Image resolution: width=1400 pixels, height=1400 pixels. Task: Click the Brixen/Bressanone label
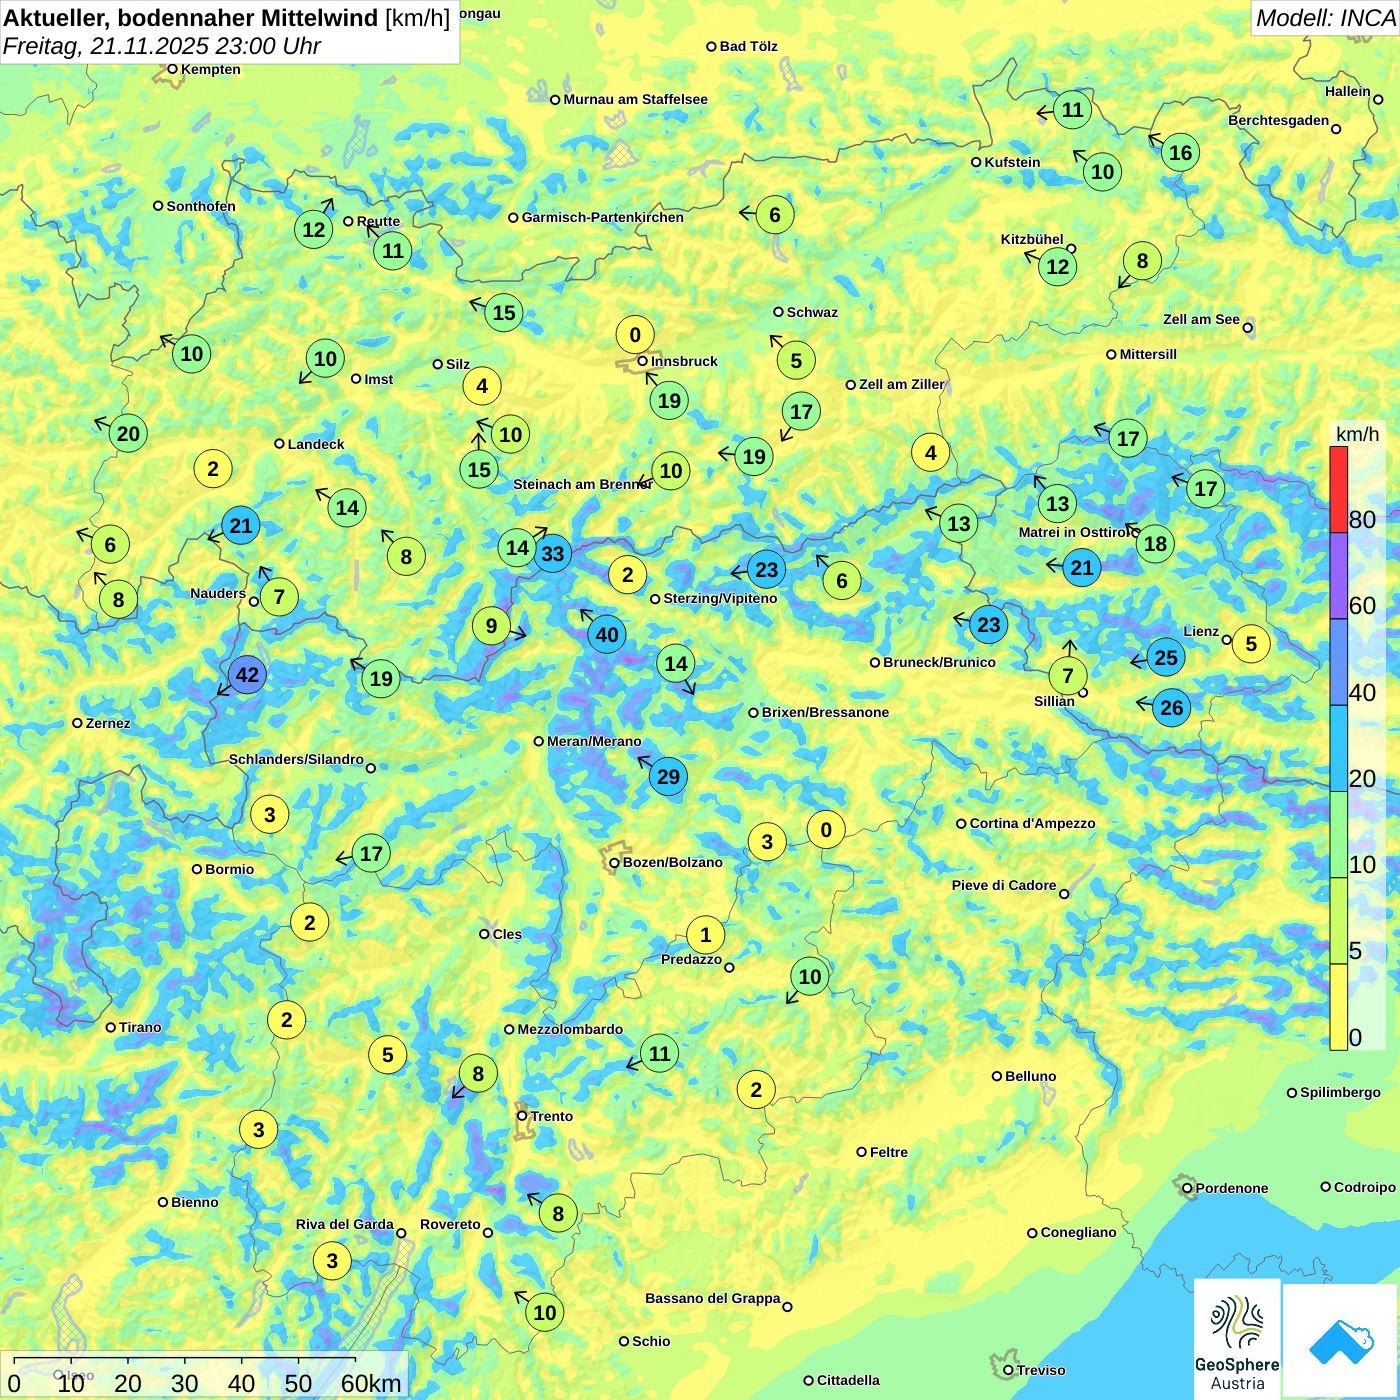[825, 712]
